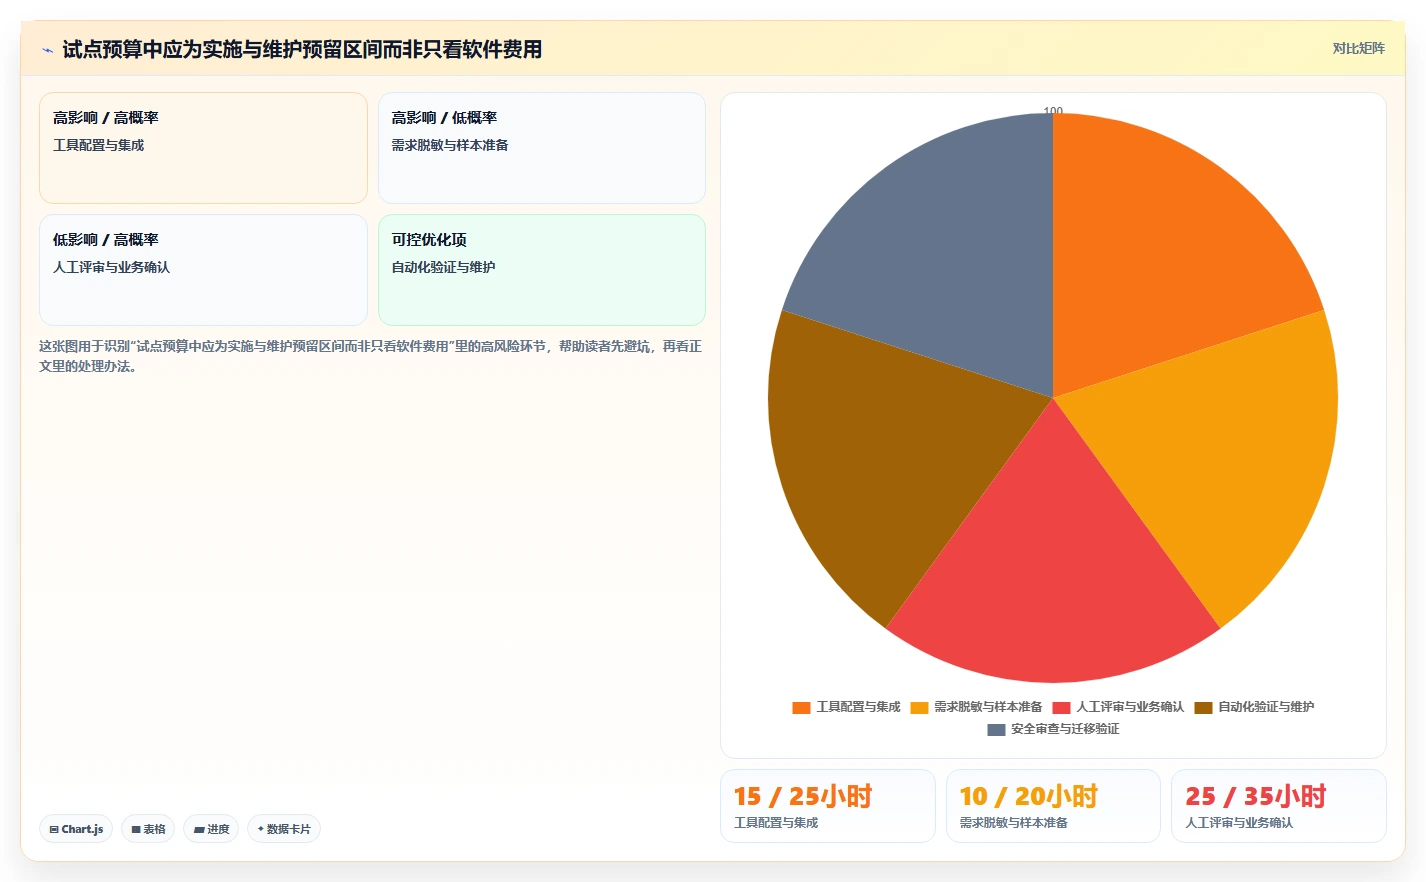Toggle 需求脱敏与样本准备 legend swatch
The height and width of the screenshot is (882, 1426).
(919, 707)
